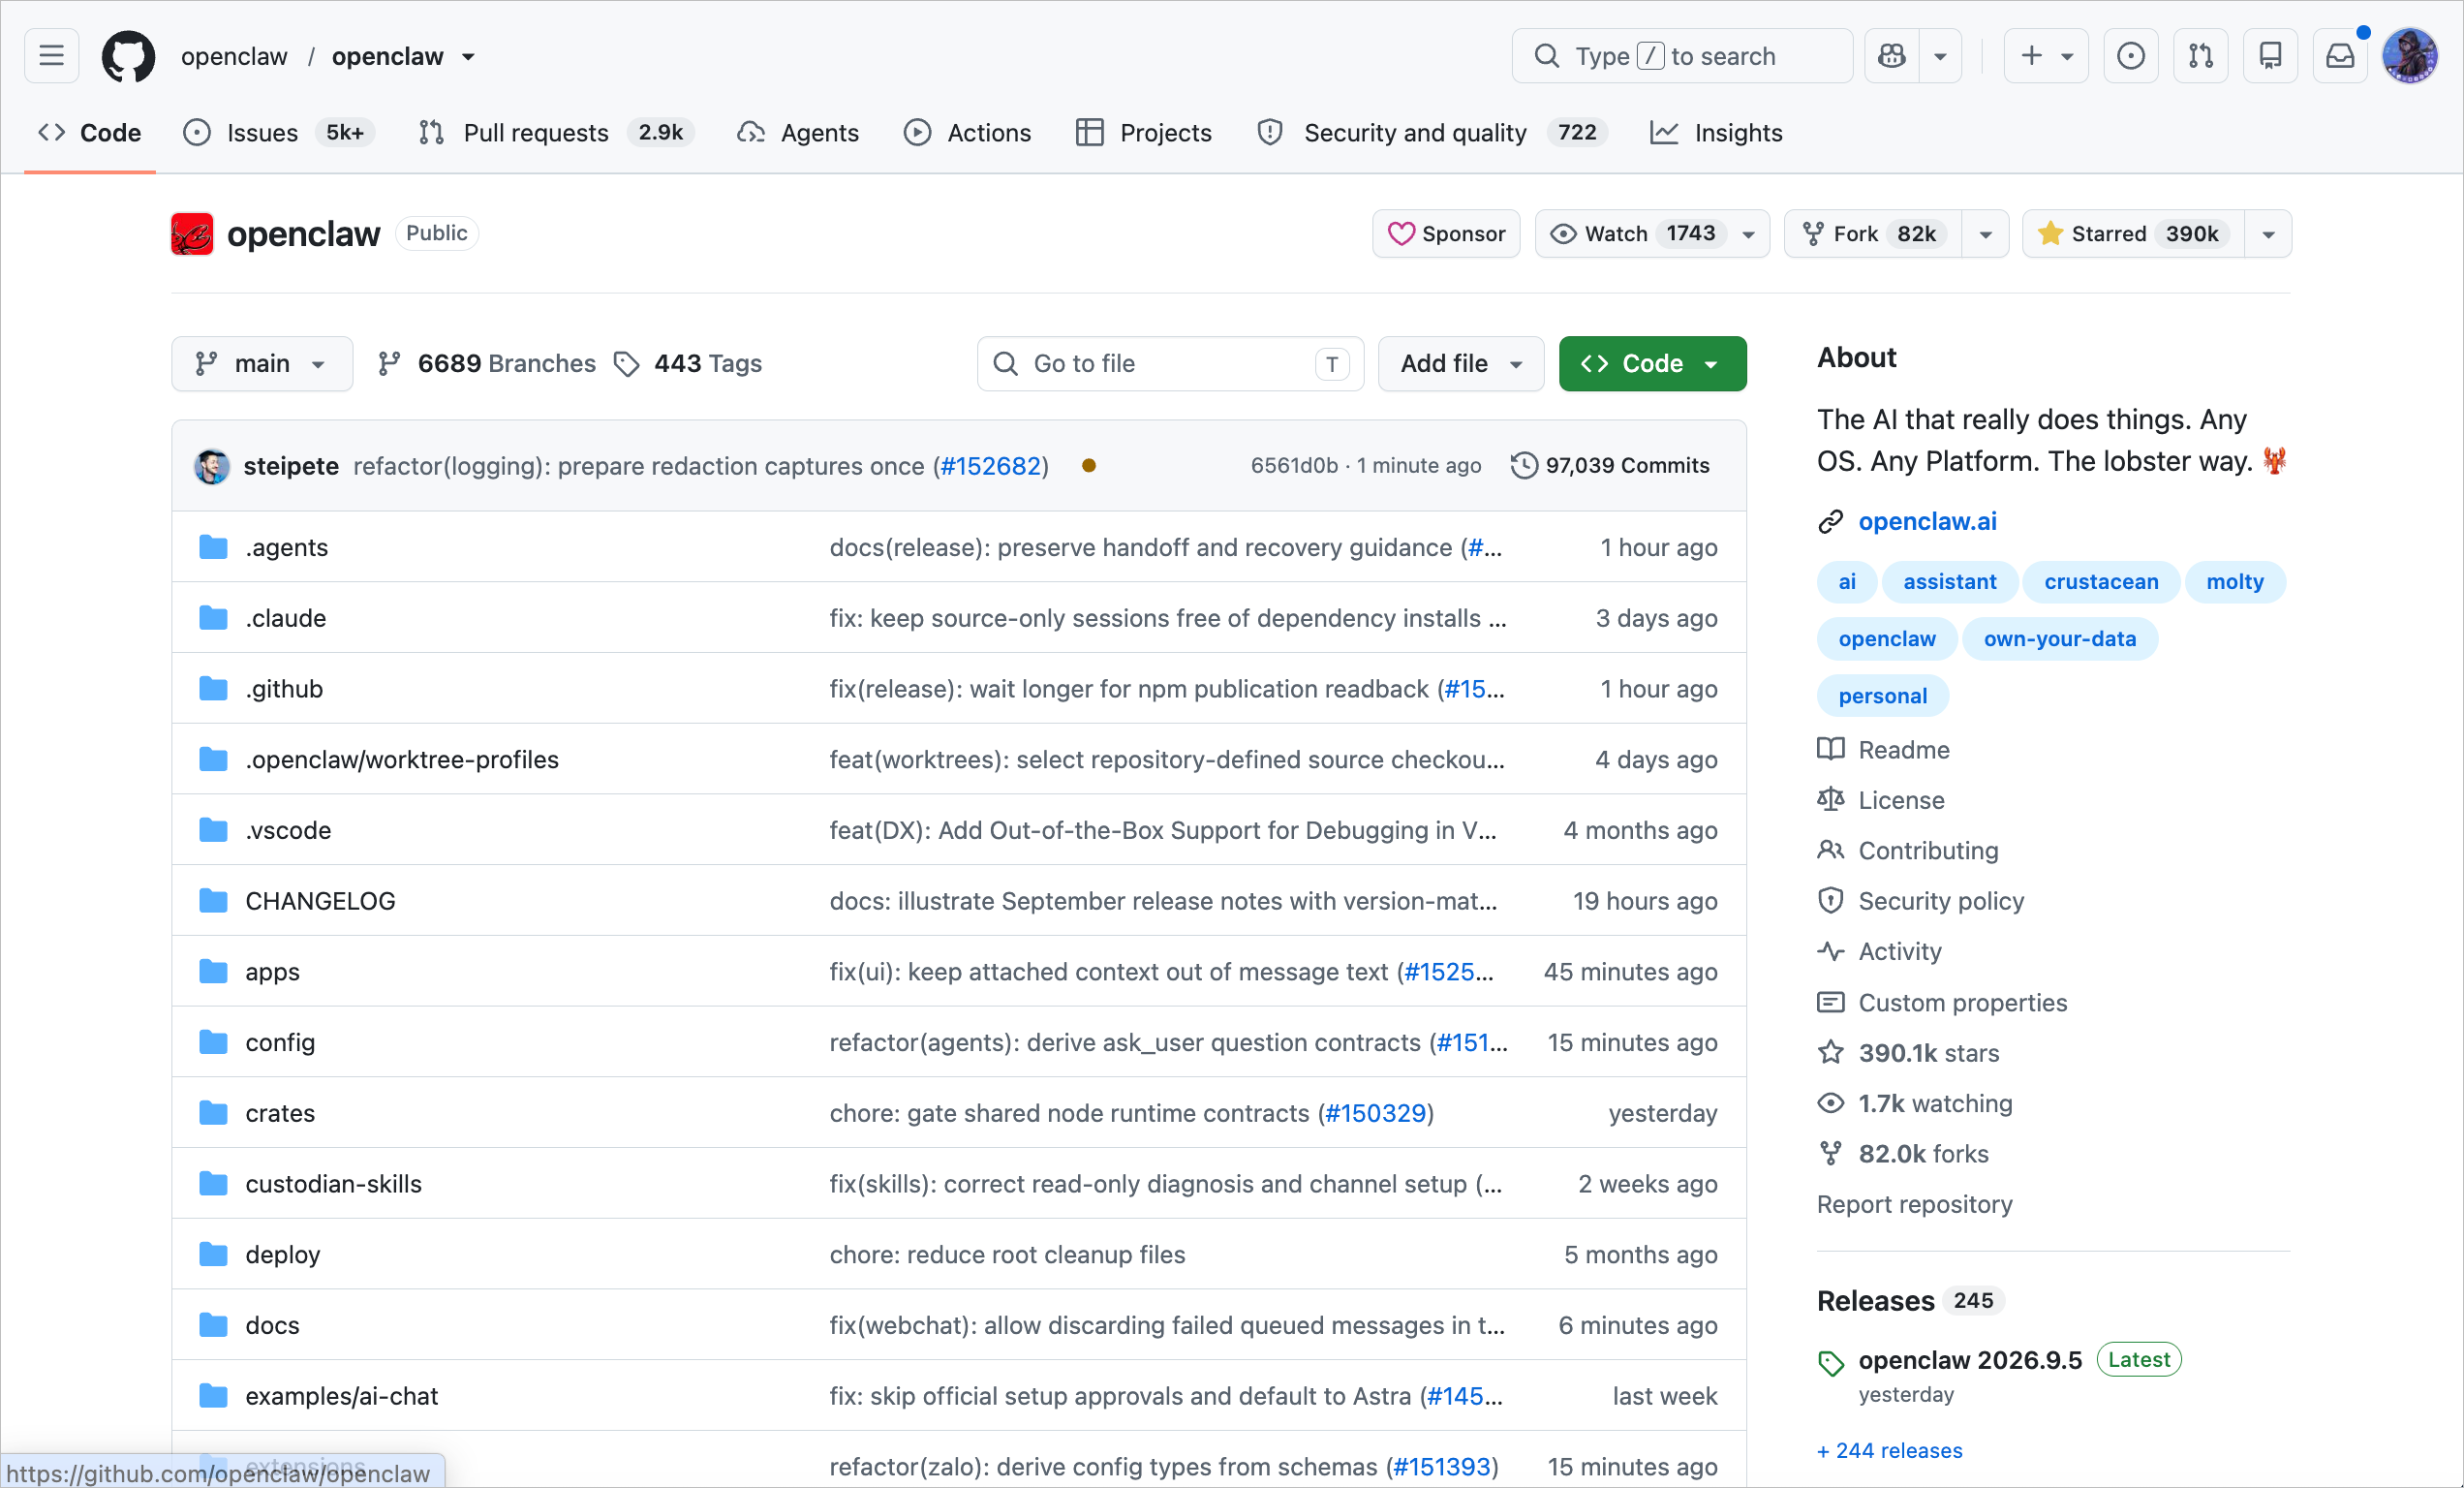Open the global navigation hamburger menu
Viewport: 2464px width, 1488px height.
pos(51,56)
